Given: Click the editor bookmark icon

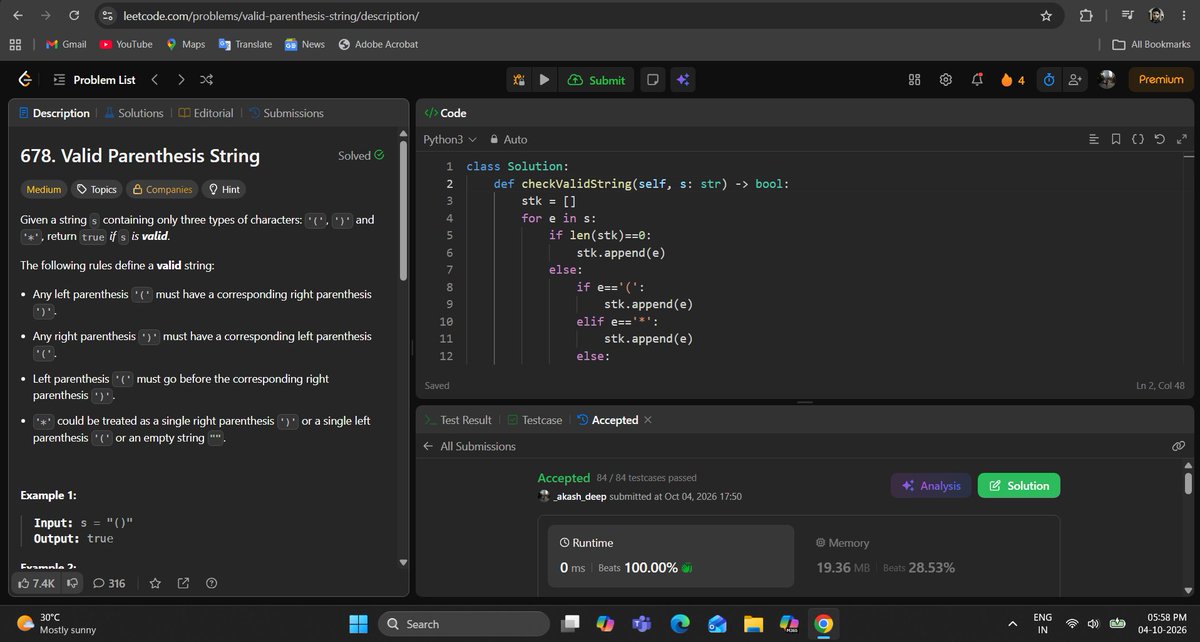Looking at the screenshot, I should tap(1116, 139).
